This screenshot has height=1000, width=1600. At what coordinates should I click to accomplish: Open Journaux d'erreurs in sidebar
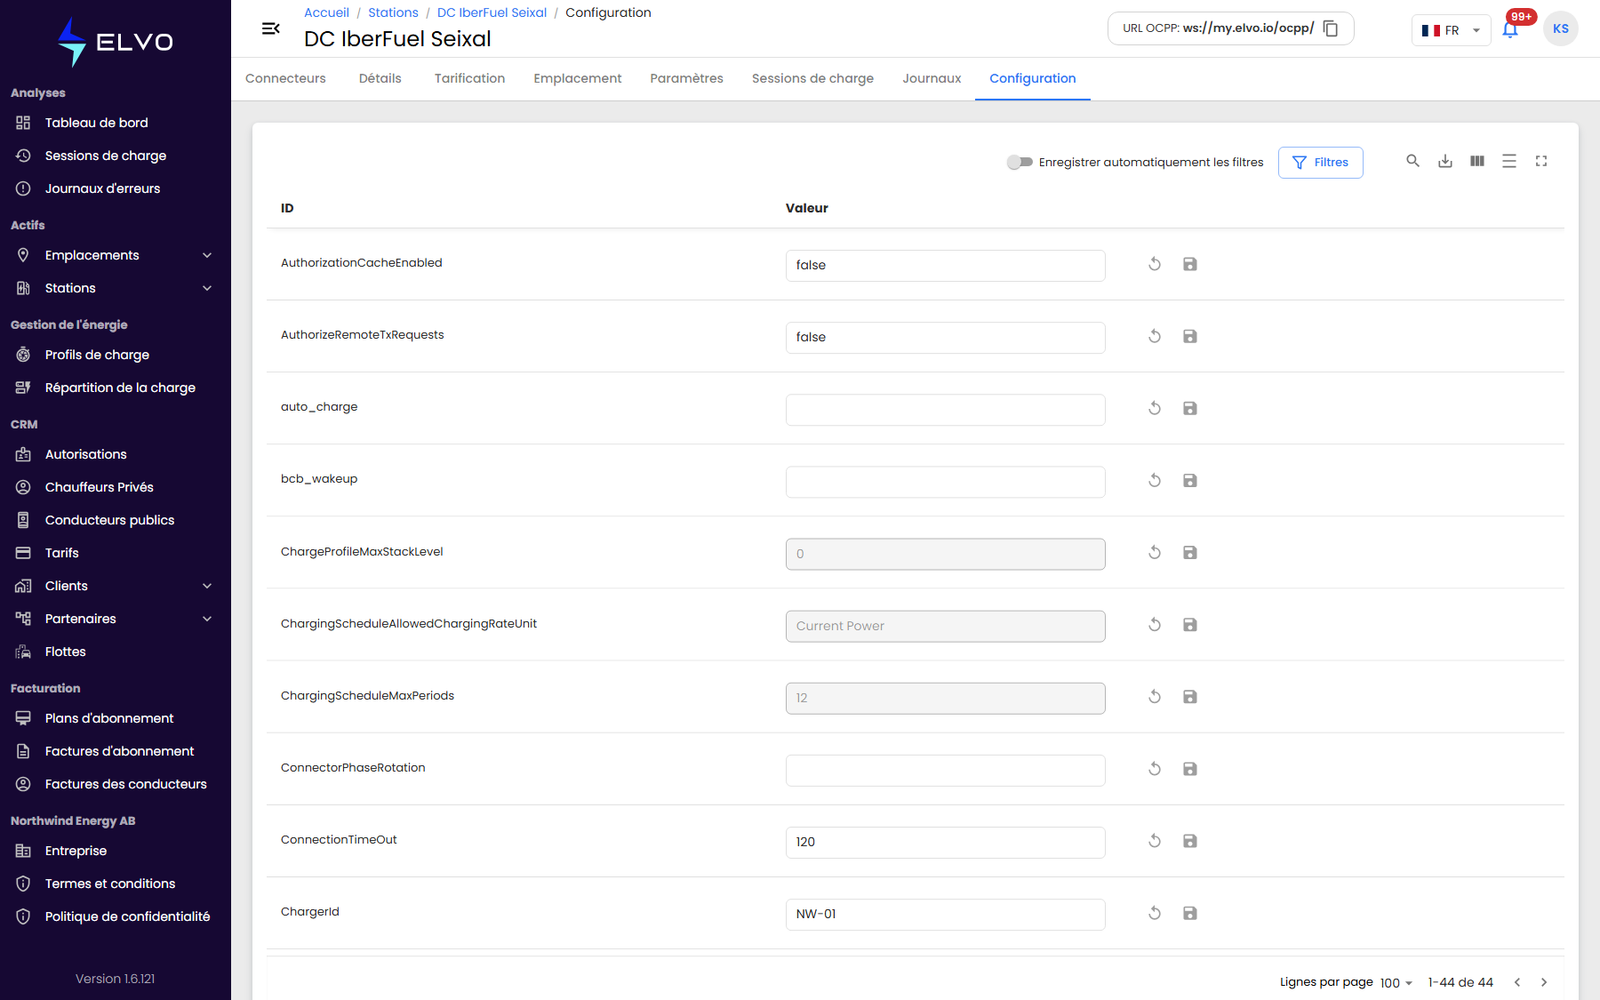(x=115, y=189)
